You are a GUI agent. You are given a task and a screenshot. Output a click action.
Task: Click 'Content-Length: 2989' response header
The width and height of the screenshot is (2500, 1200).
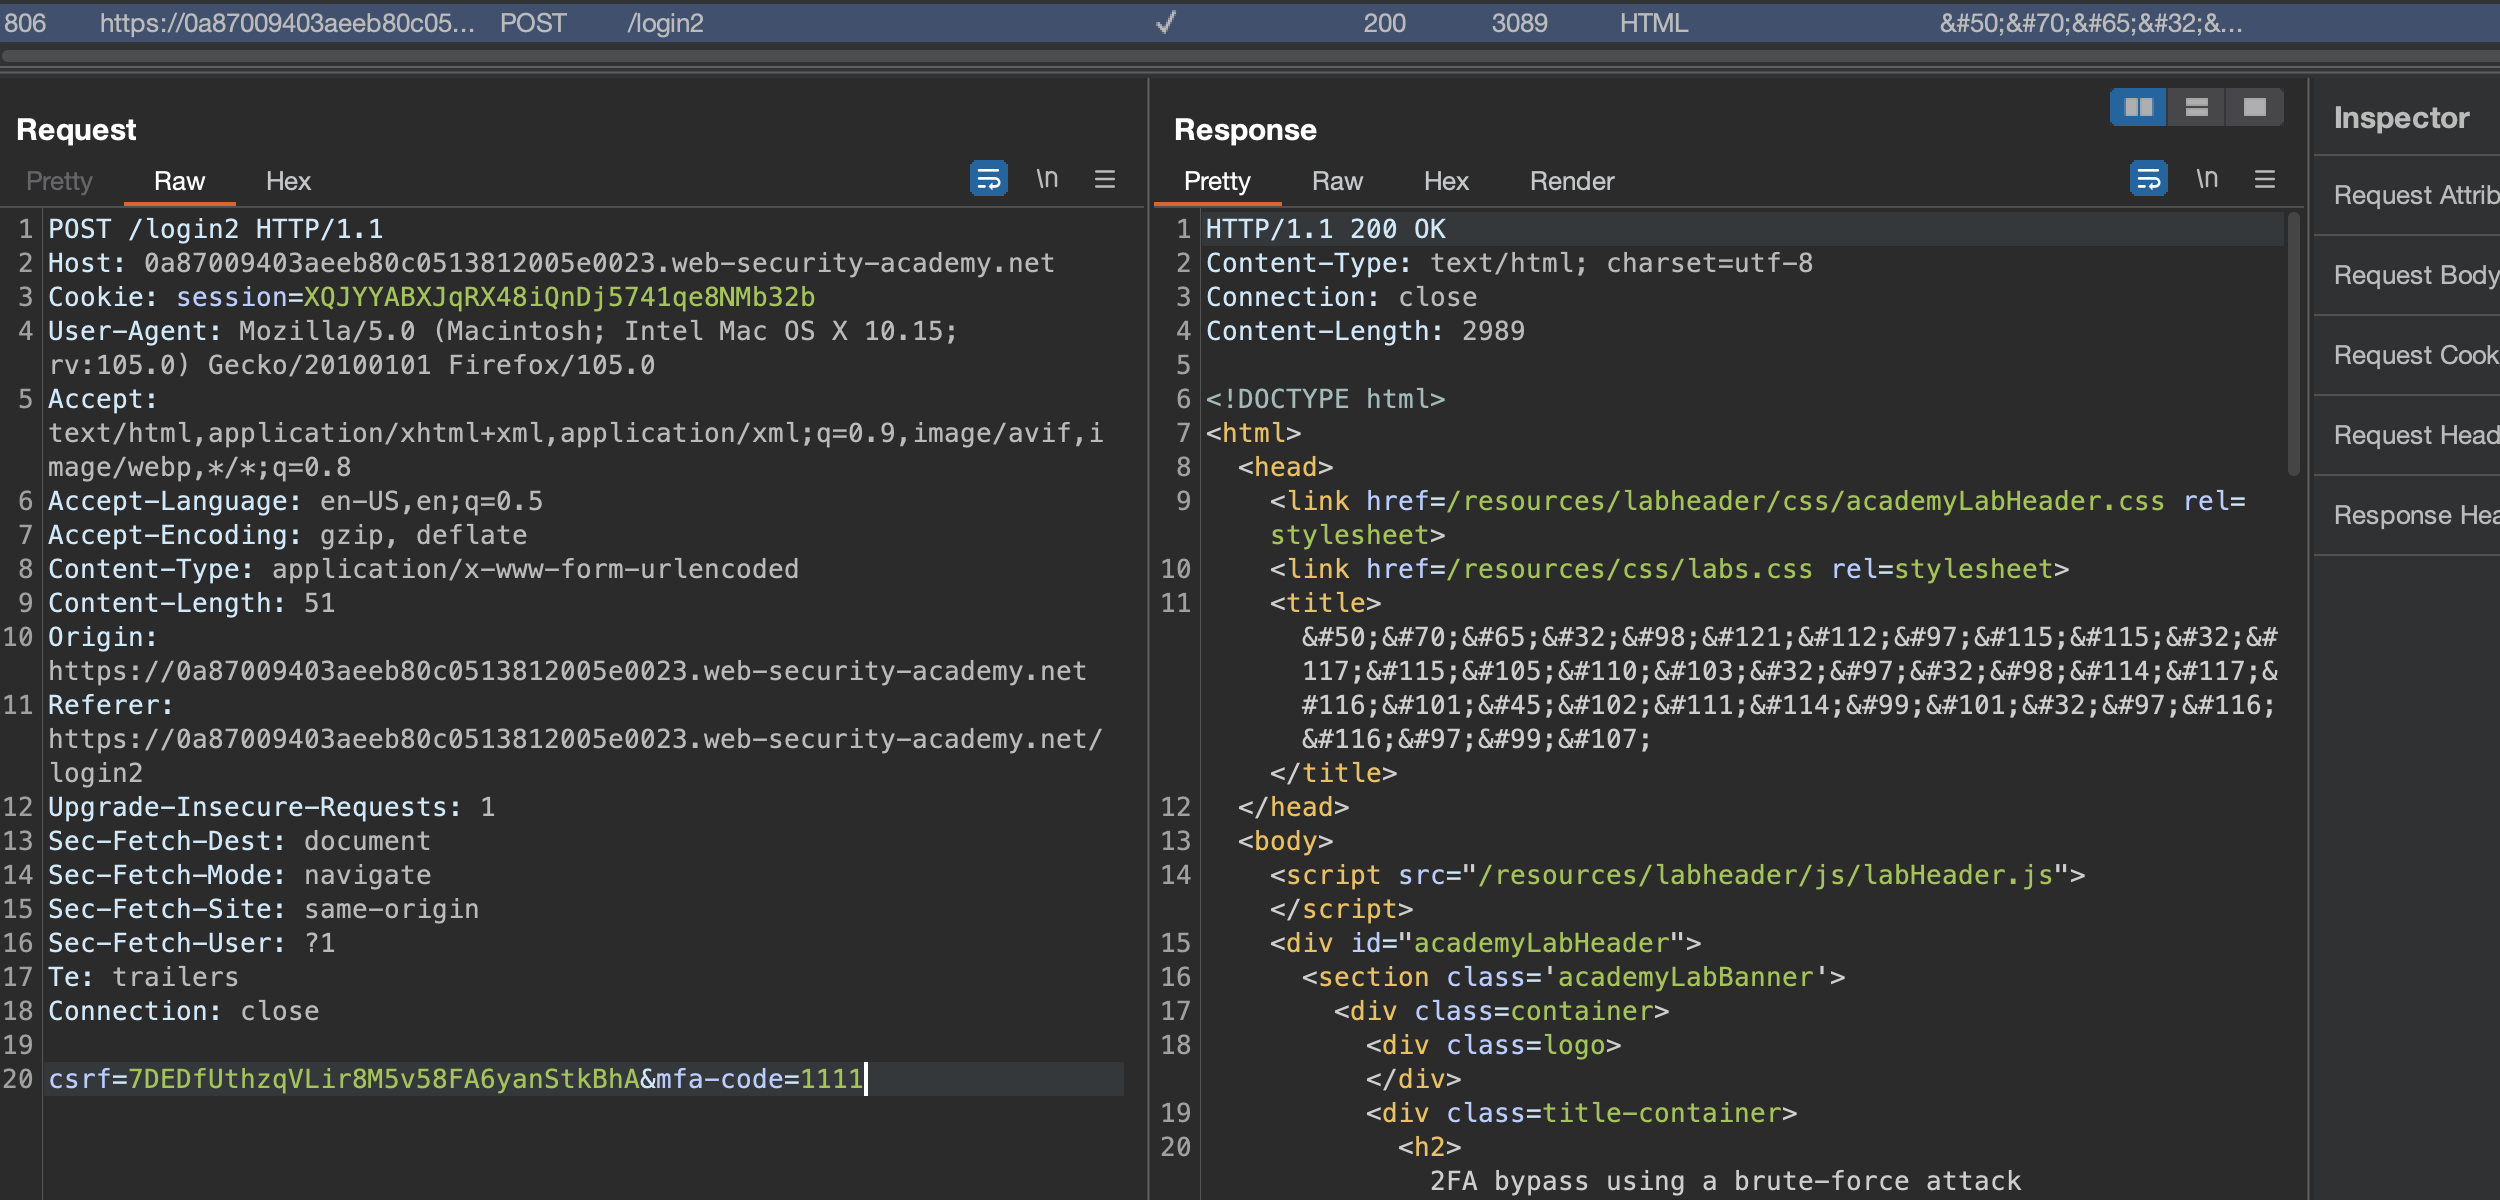pos(1365,331)
